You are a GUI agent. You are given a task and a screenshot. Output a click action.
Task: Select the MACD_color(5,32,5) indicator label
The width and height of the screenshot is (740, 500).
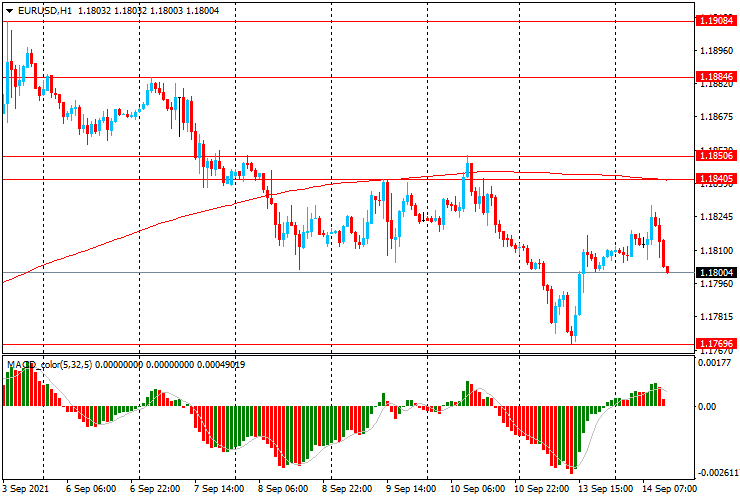point(50,364)
